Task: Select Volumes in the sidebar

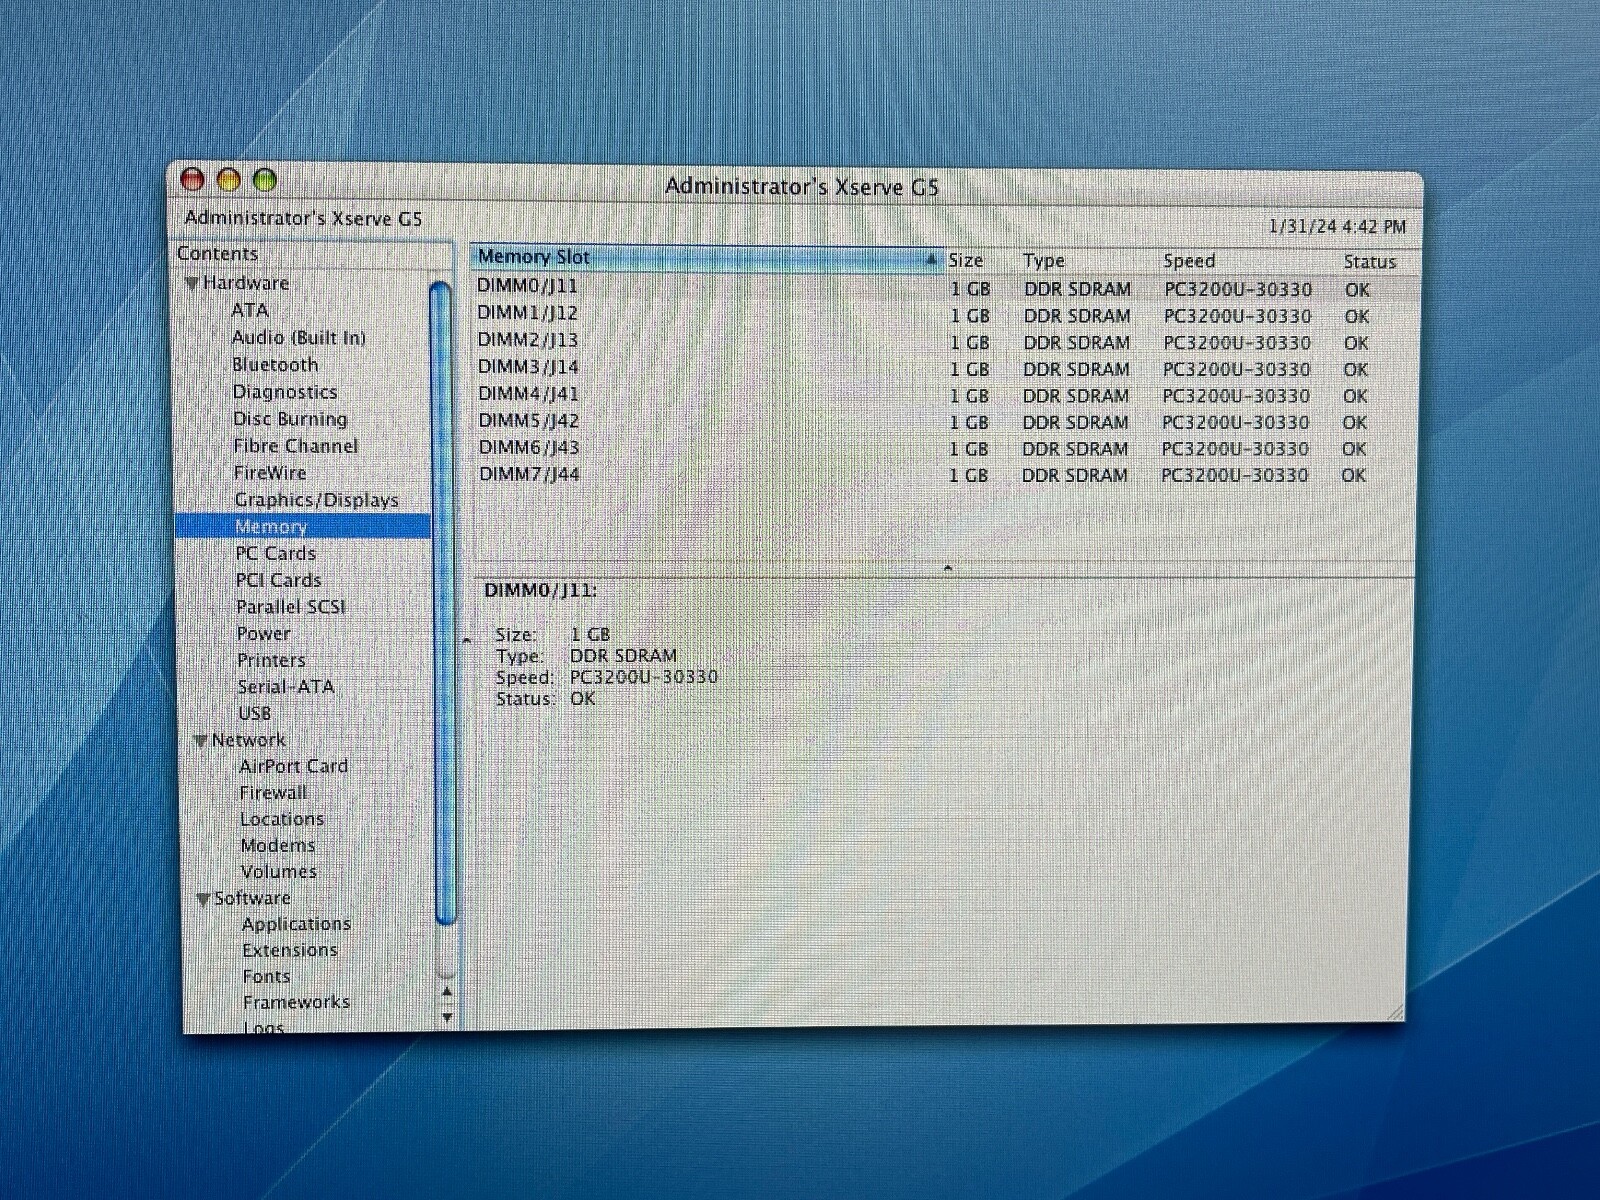Action: click(280, 871)
